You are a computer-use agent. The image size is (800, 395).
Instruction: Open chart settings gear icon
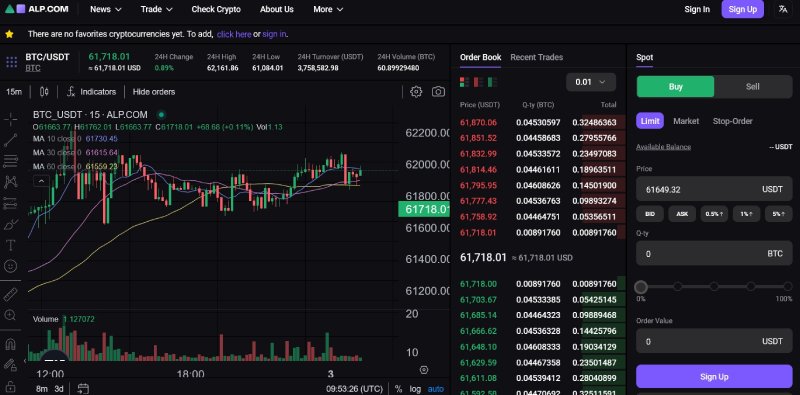pyautogui.click(x=416, y=92)
